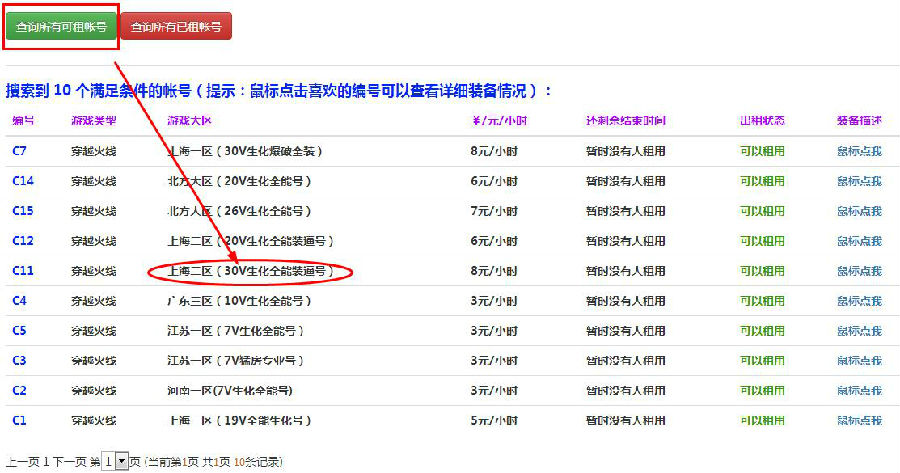Select account number C1
The height and width of the screenshot is (473, 900).
pos(19,420)
